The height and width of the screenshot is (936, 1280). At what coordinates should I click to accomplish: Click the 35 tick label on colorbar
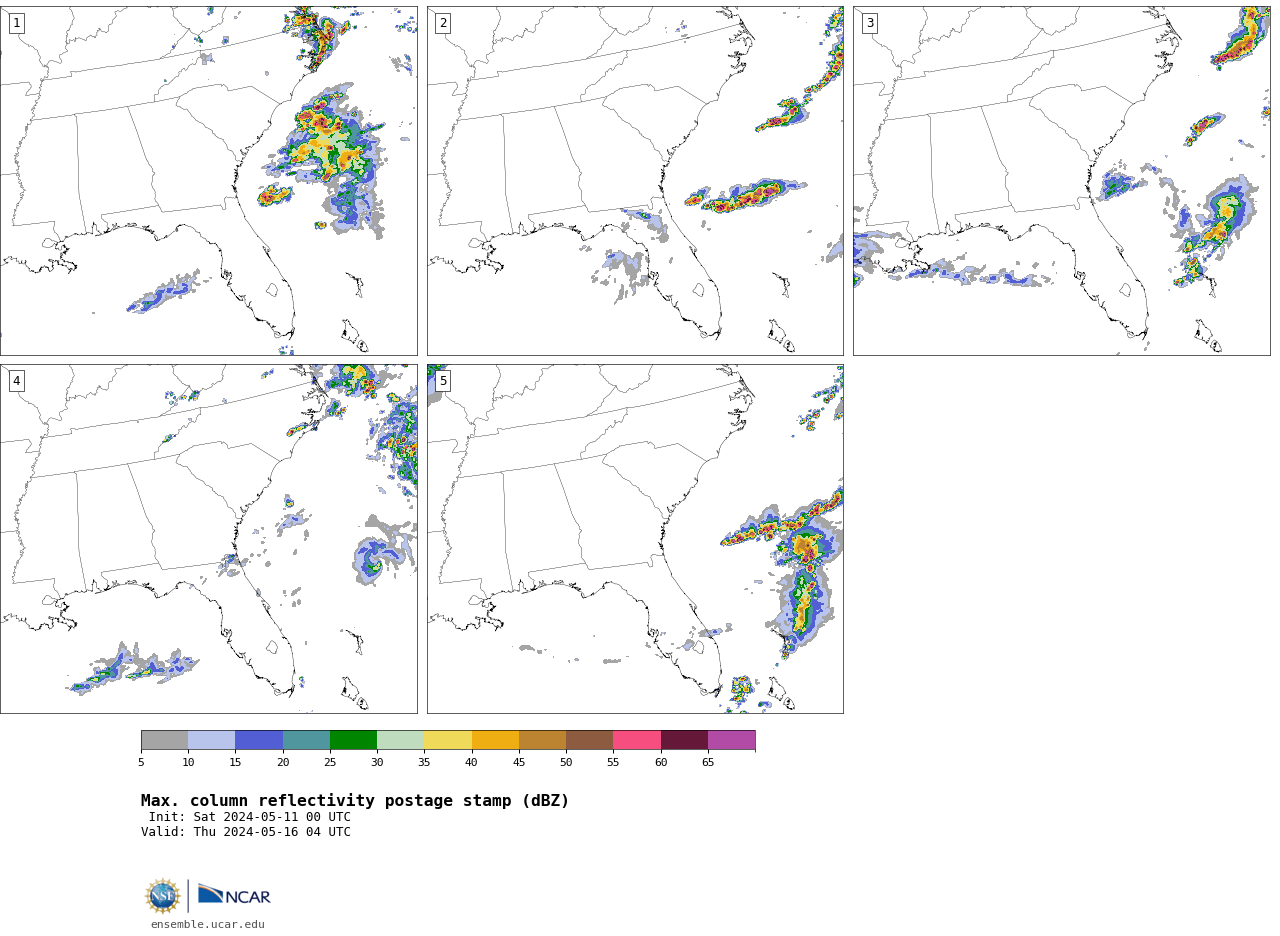point(424,763)
